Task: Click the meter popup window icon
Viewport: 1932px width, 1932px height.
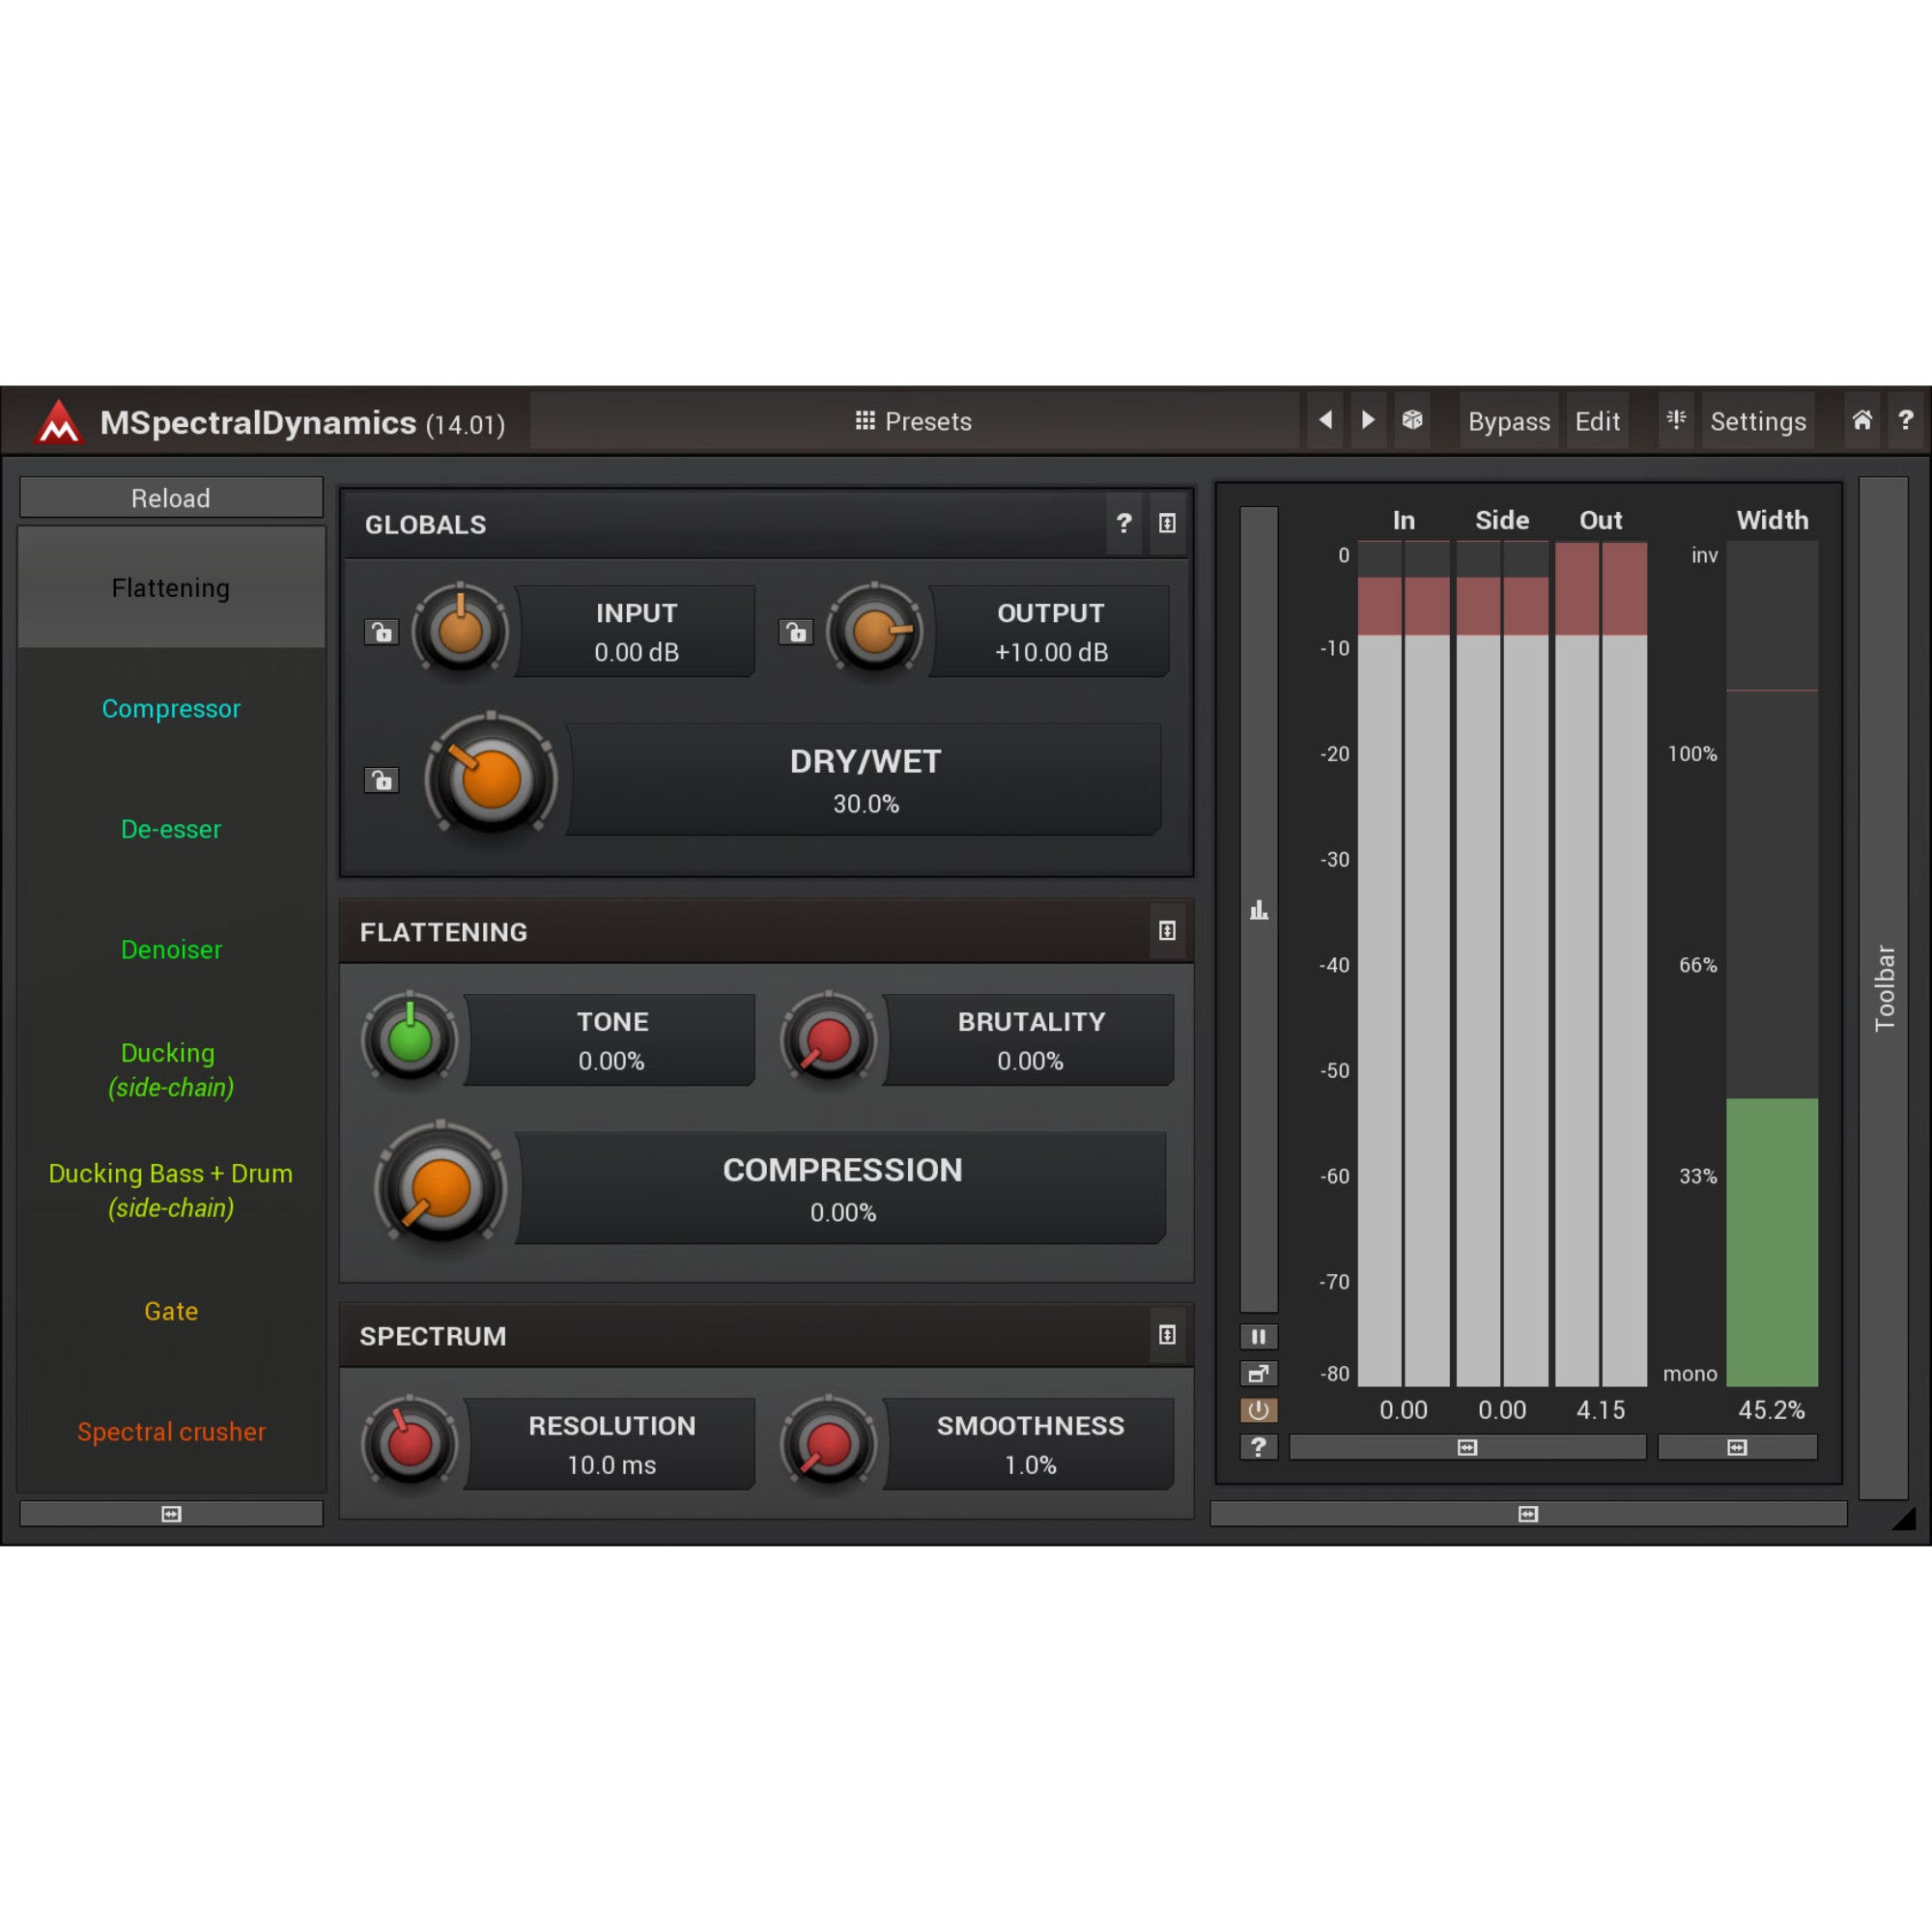Action: pyautogui.click(x=1259, y=1374)
